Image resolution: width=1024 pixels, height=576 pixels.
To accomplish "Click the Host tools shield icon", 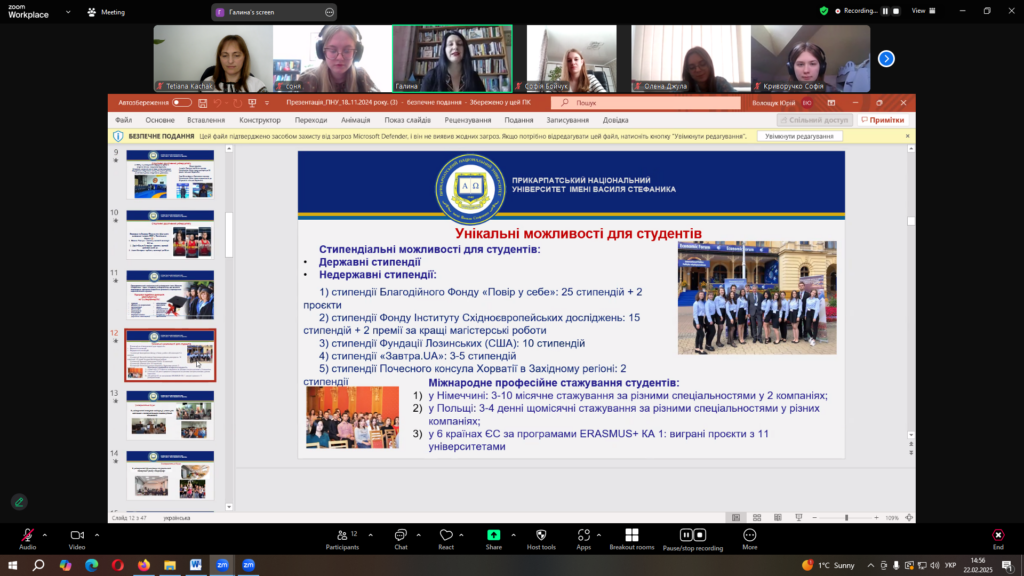I will click(541, 535).
